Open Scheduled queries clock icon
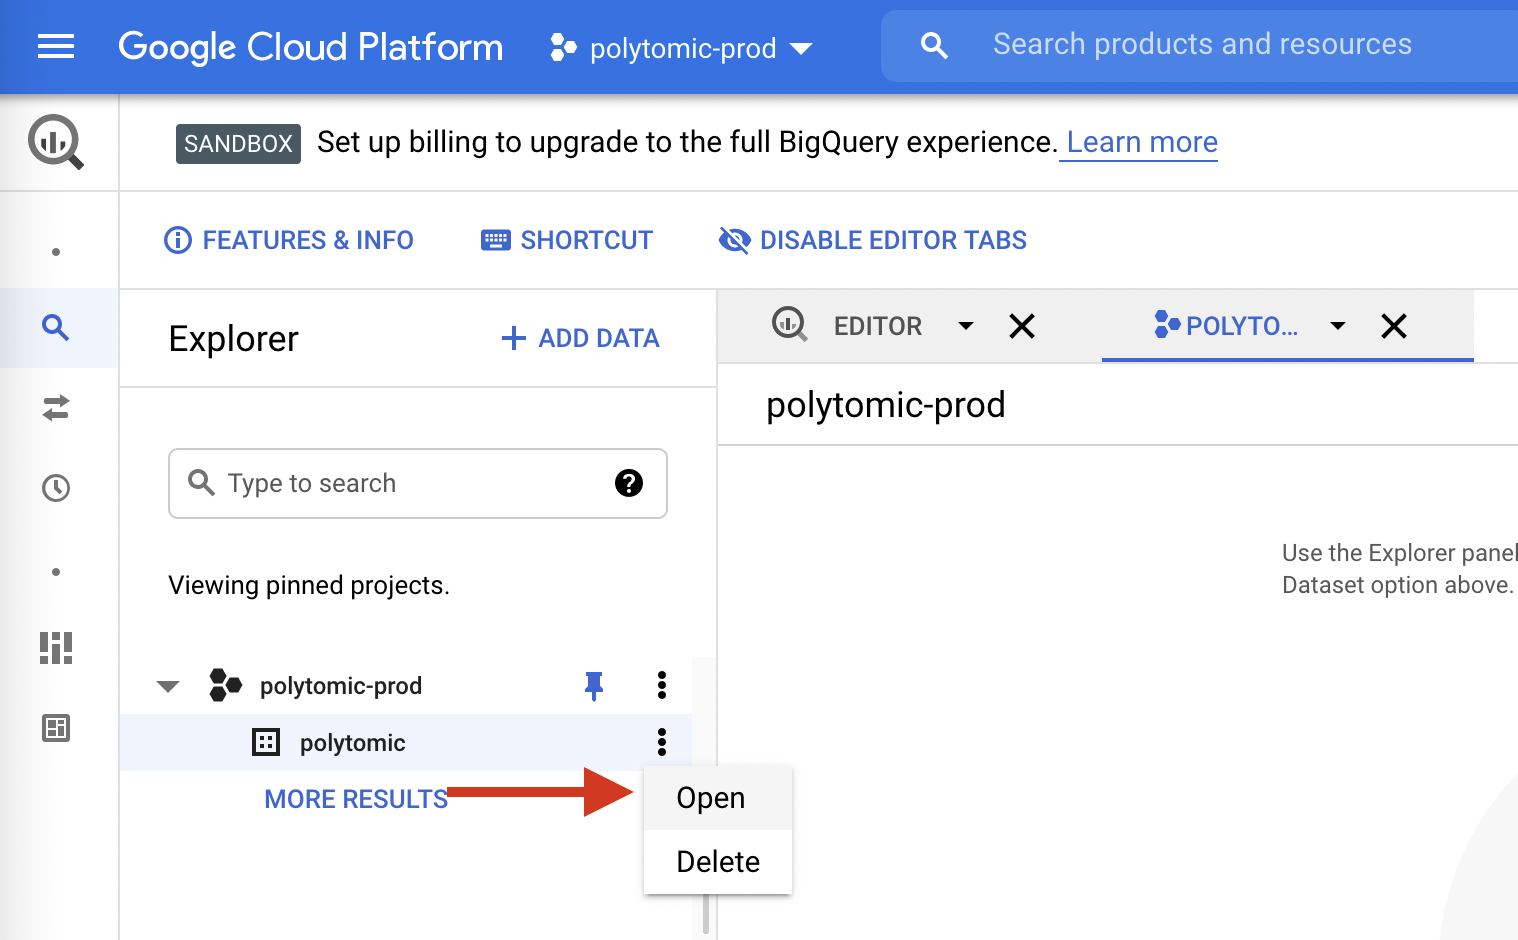Image resolution: width=1518 pixels, height=940 pixels. (56, 488)
